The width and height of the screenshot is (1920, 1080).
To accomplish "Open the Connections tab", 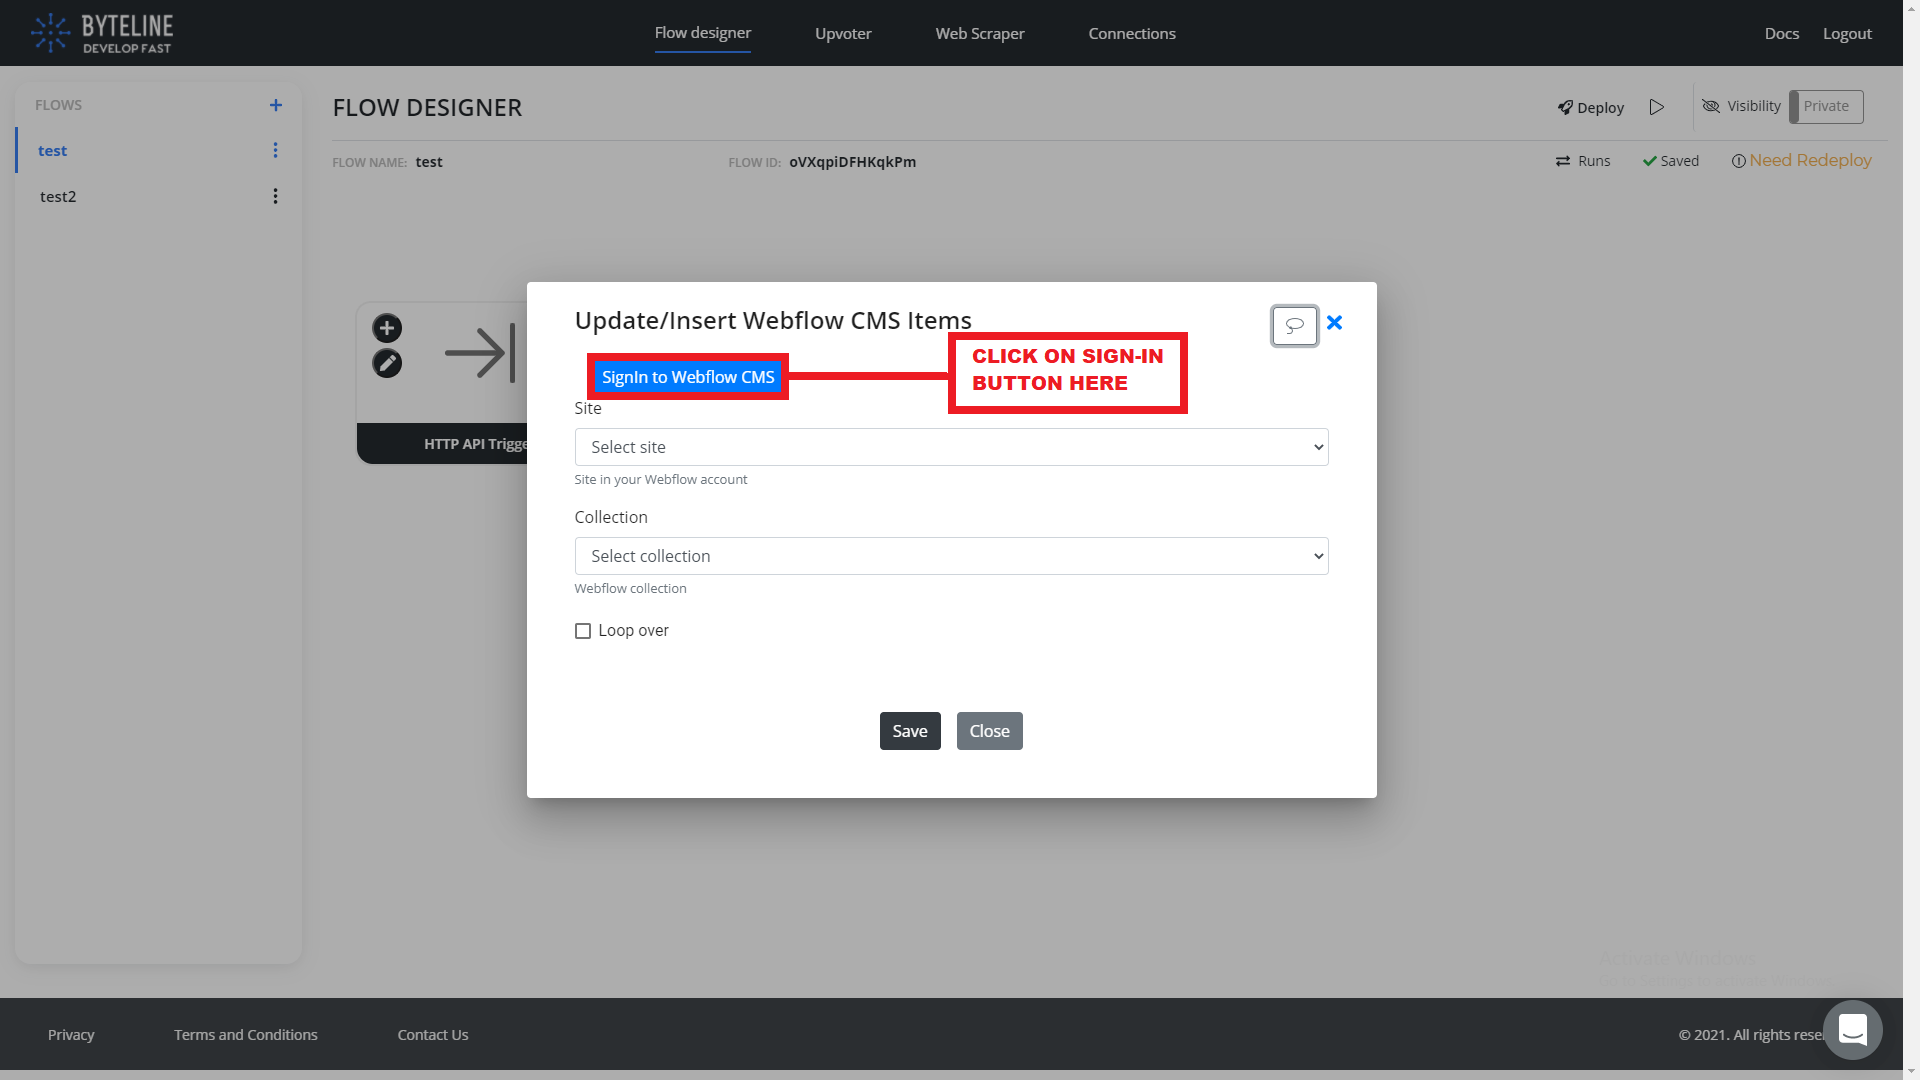I will 1132,33.
